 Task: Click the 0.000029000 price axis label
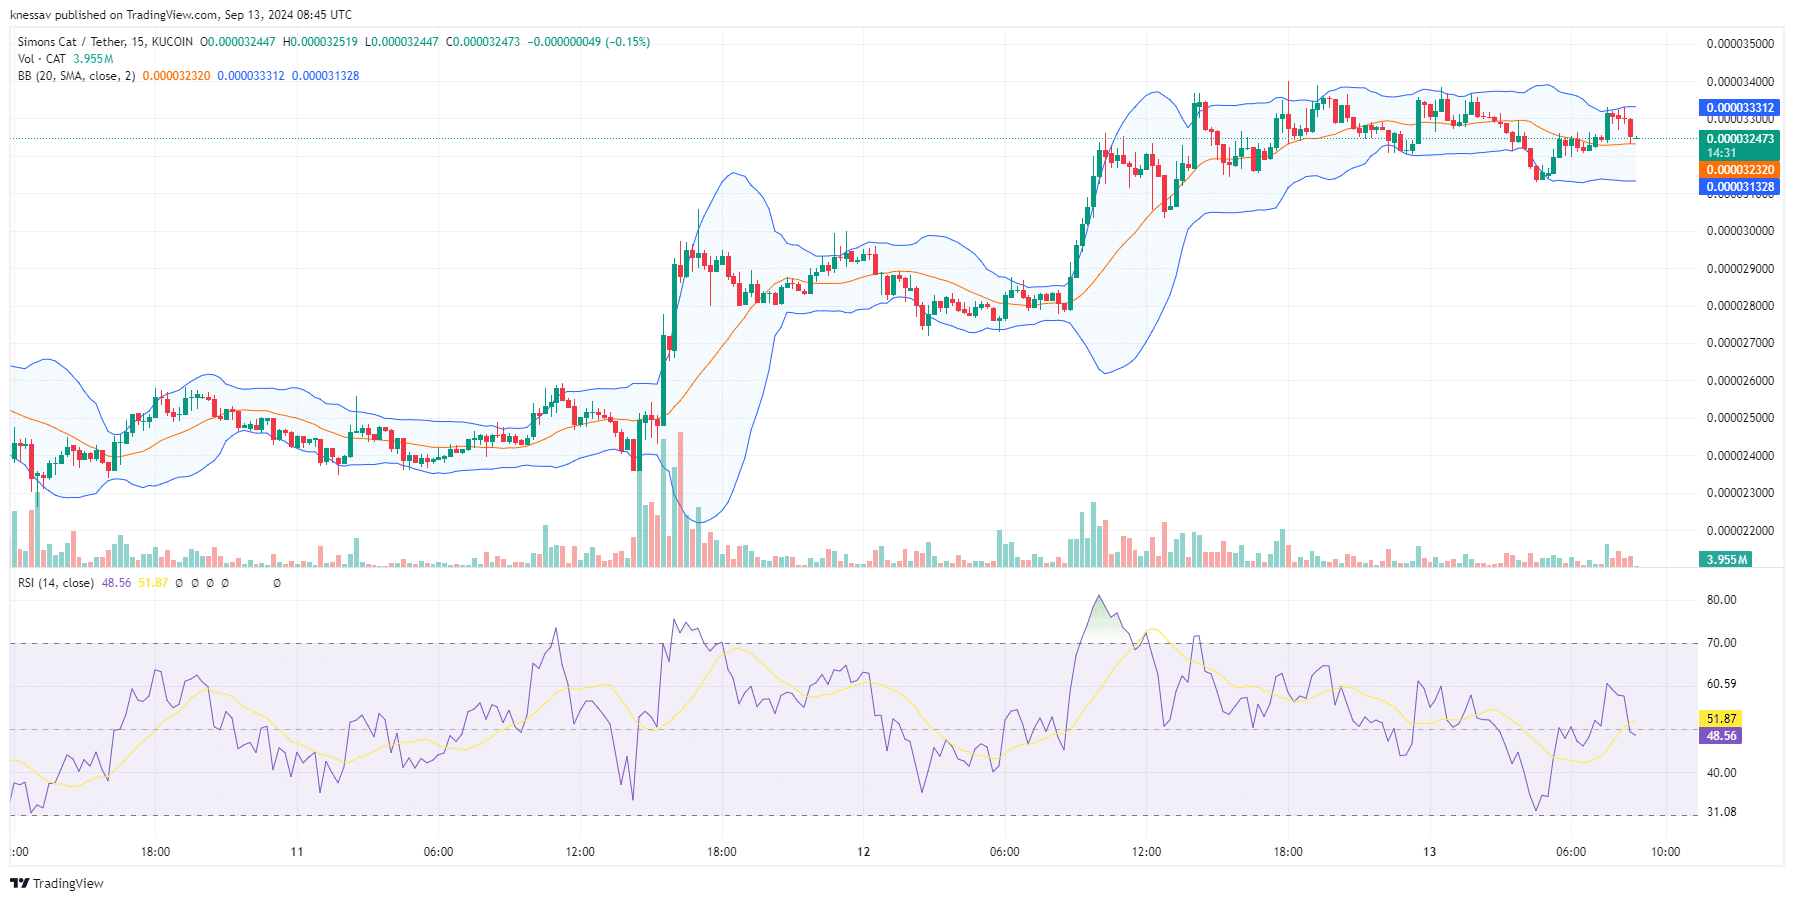1740,269
